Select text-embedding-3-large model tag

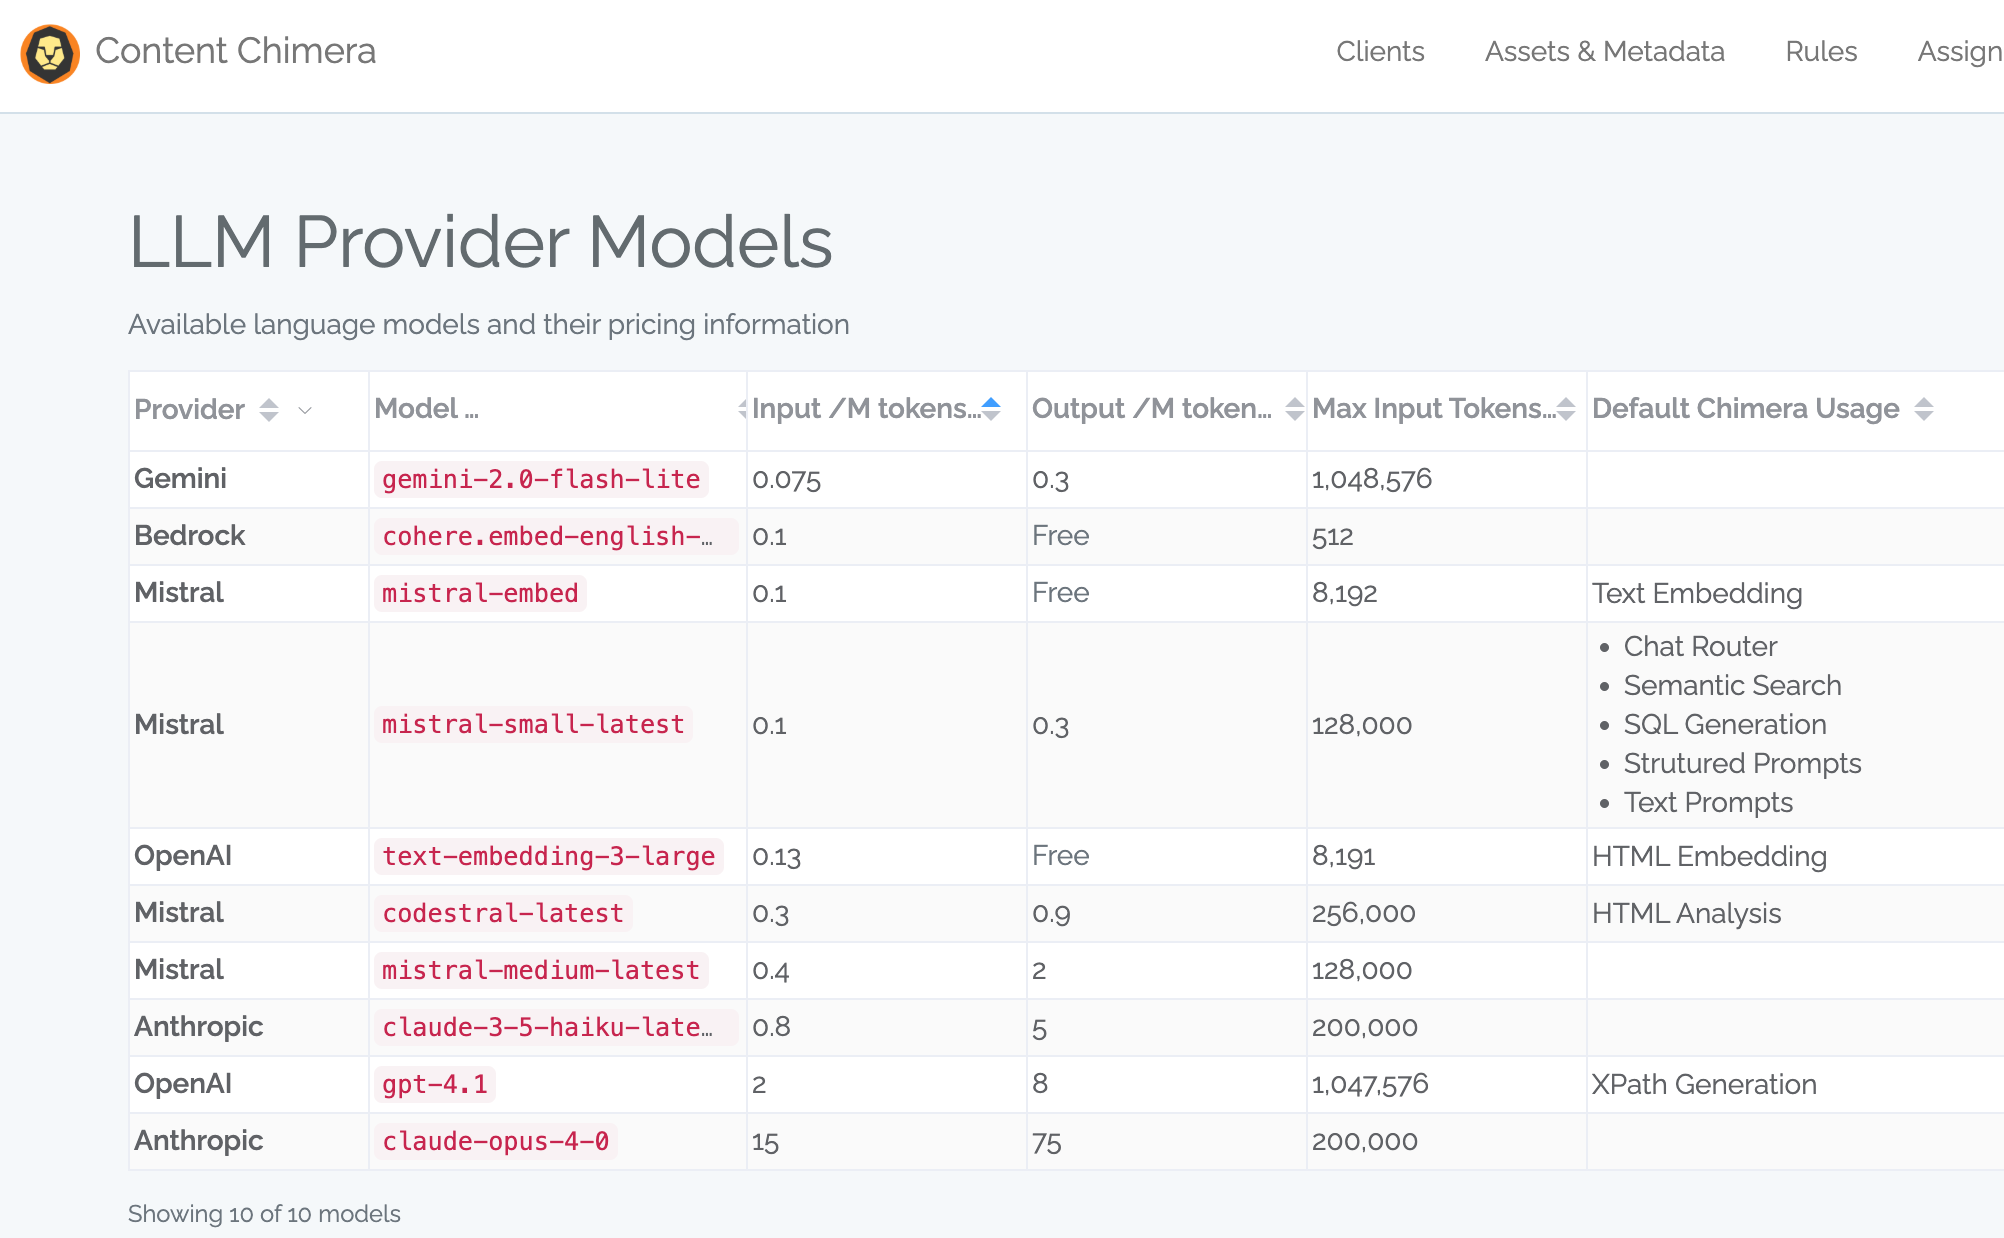tap(548, 856)
